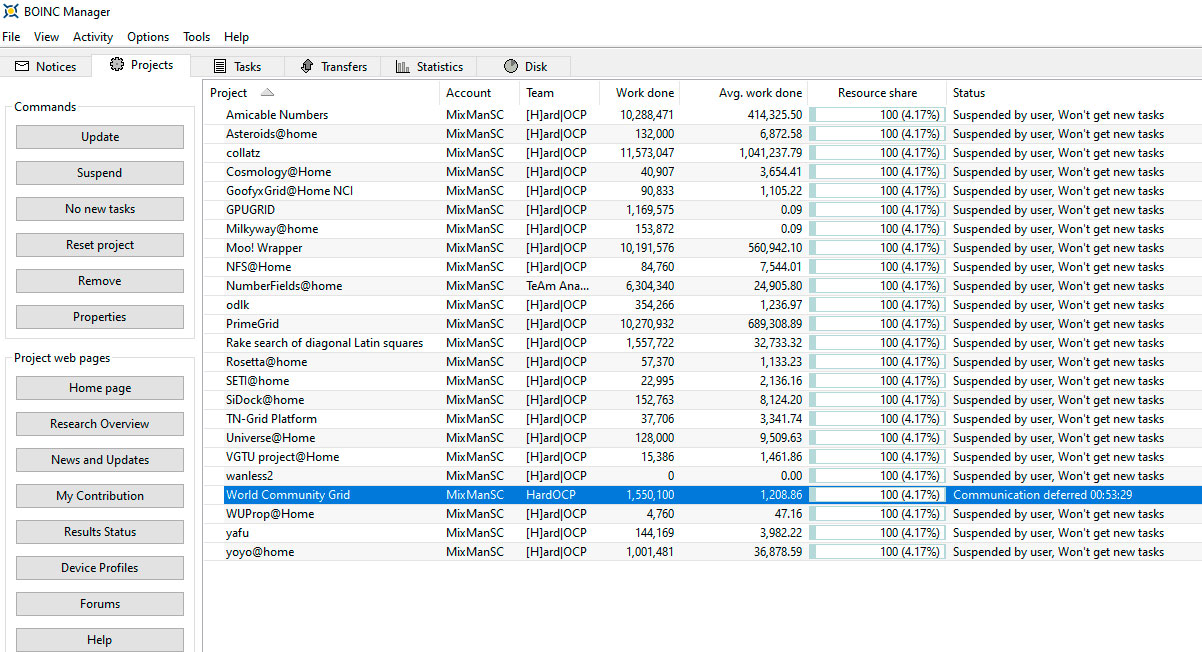Open the Activity menu
Image resolution: width=1202 pixels, height=652 pixels.
(x=93, y=37)
